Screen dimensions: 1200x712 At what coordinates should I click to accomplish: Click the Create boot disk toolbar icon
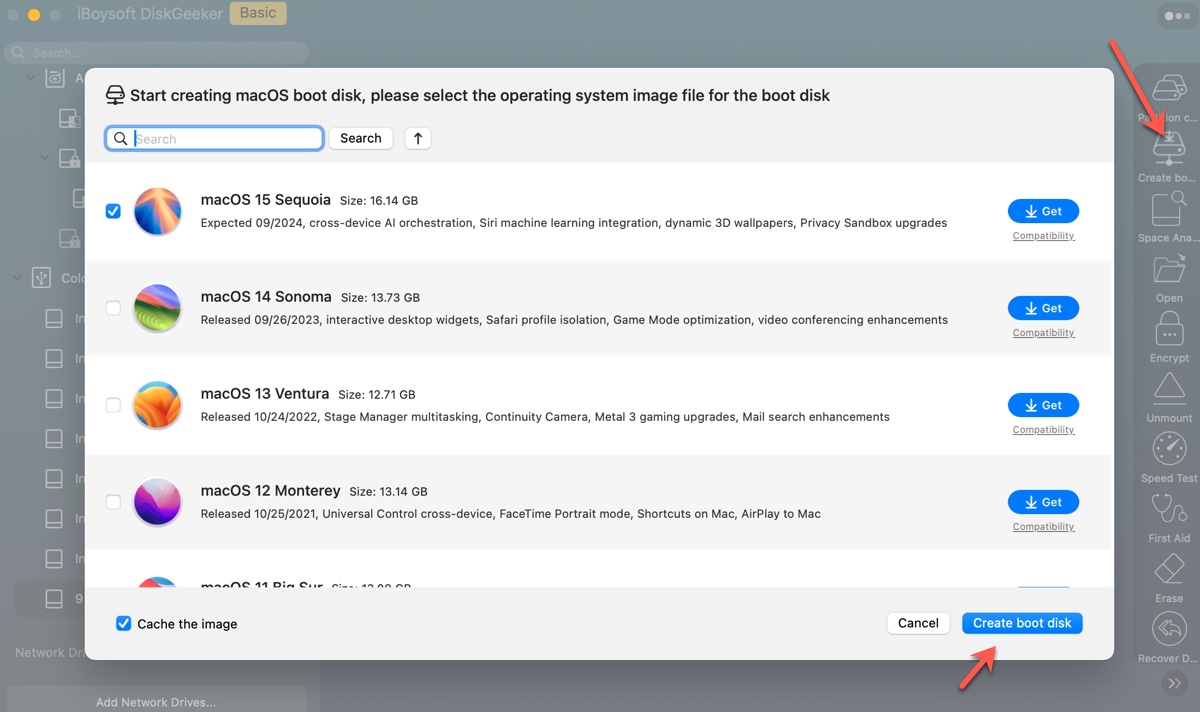[x=1168, y=152]
